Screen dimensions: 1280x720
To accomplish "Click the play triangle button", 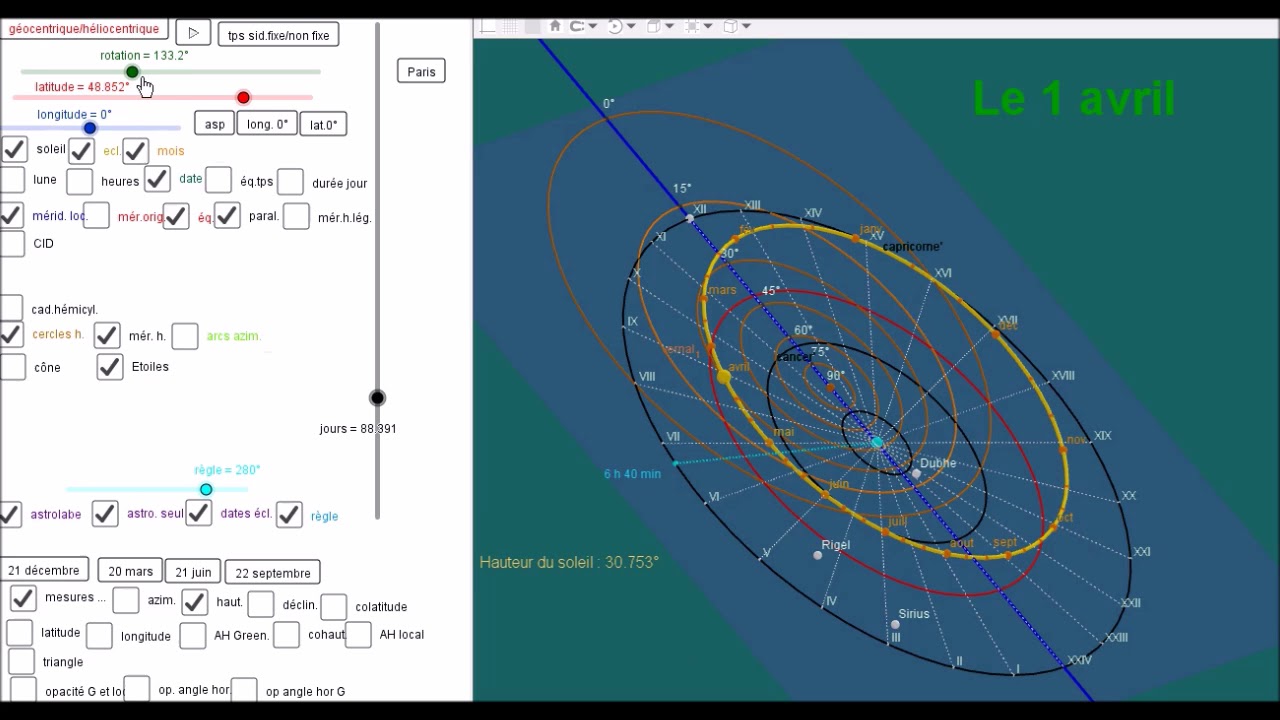I will (193, 34).
